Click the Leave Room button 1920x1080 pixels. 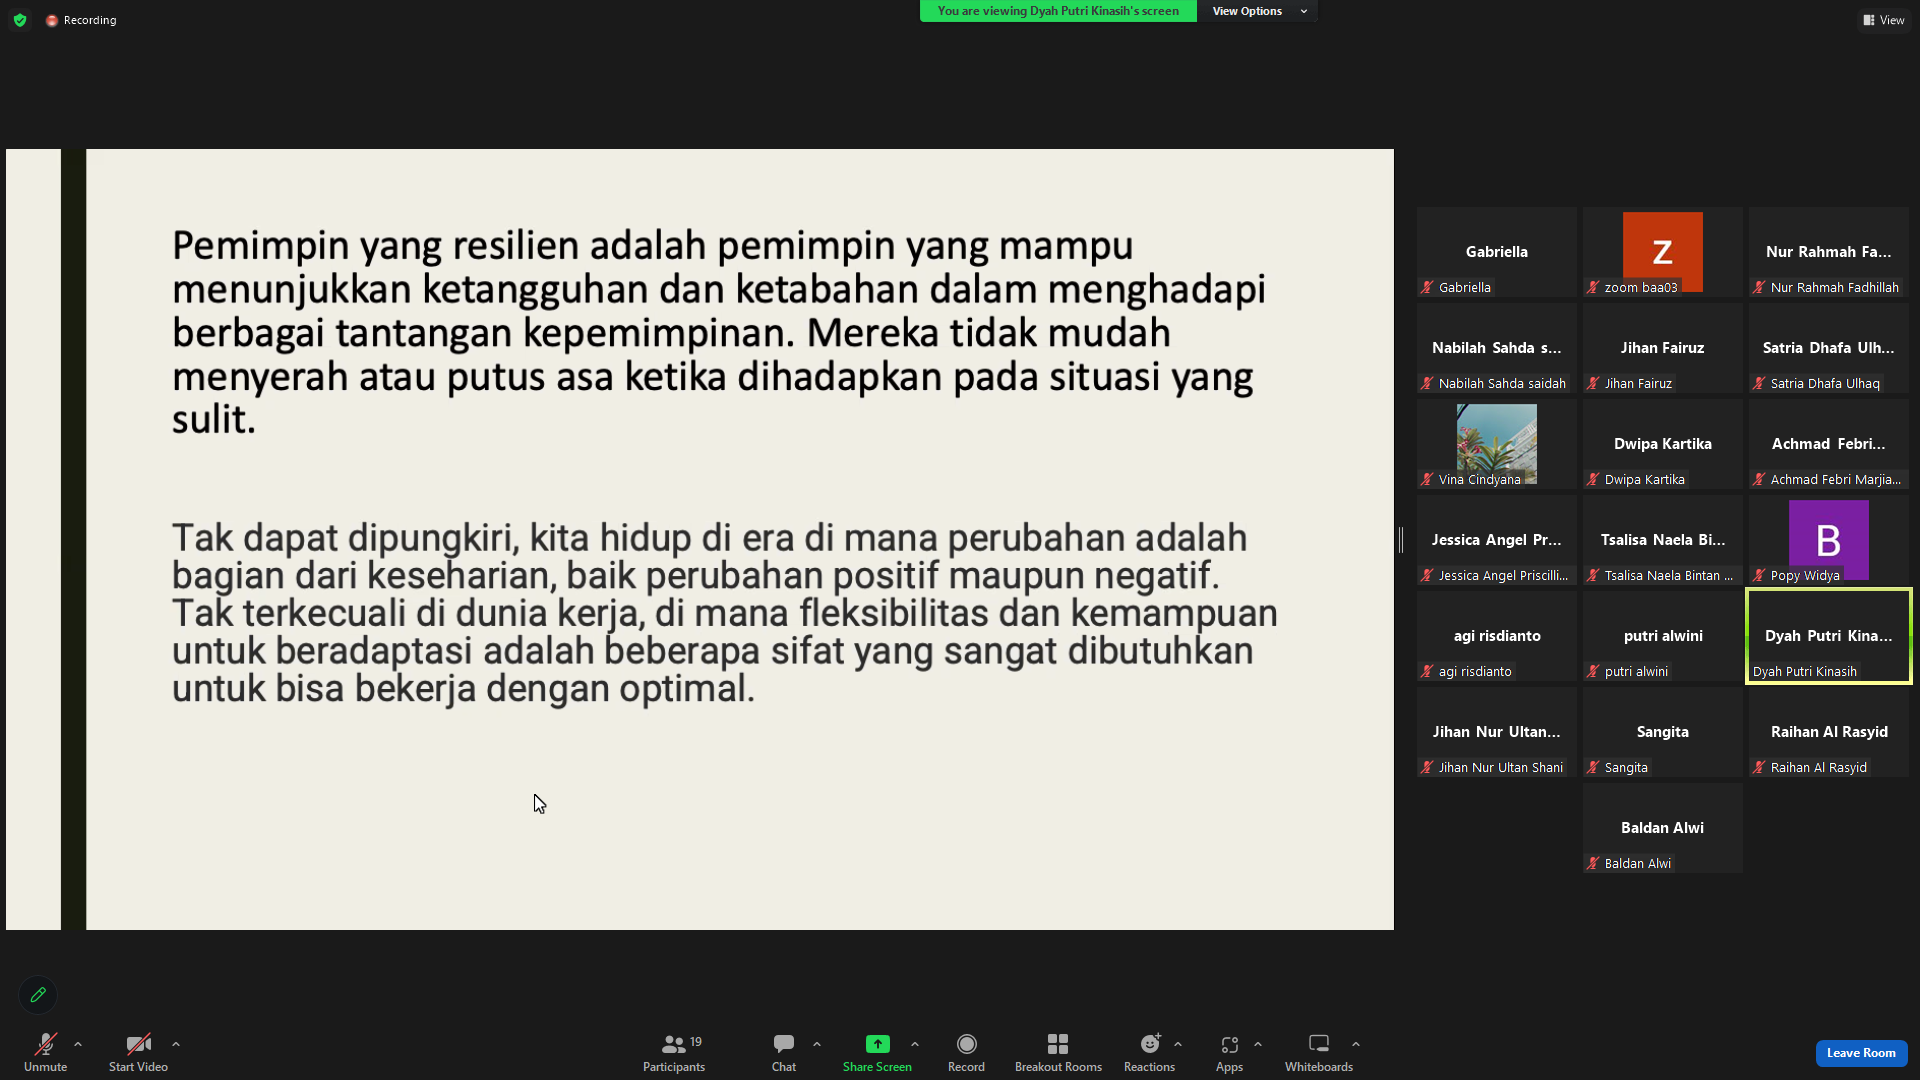pyautogui.click(x=1861, y=1053)
